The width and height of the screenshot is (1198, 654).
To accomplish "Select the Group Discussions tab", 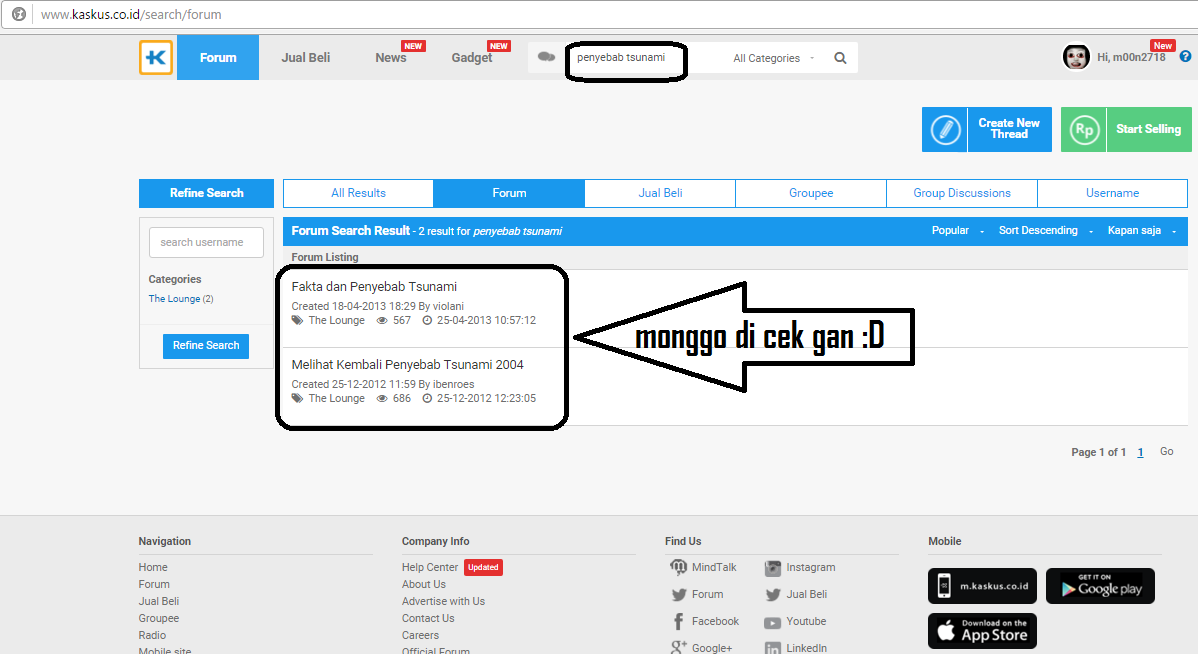I will tap(962, 193).
